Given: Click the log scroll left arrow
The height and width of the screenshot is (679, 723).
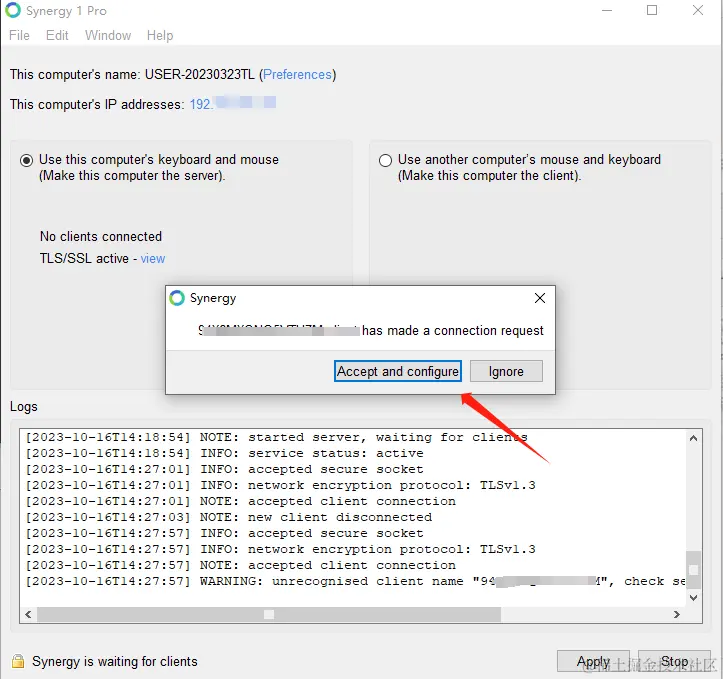Looking at the screenshot, I should (x=29, y=614).
